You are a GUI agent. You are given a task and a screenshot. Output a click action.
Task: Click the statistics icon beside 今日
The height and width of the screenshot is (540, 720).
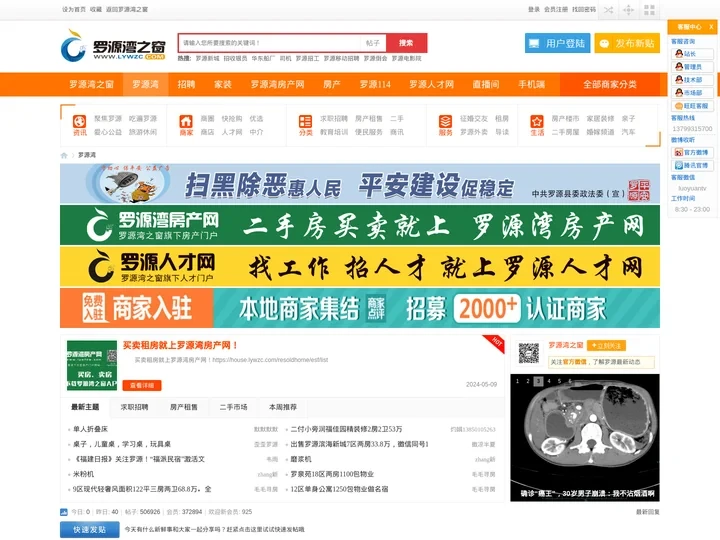pos(64,512)
